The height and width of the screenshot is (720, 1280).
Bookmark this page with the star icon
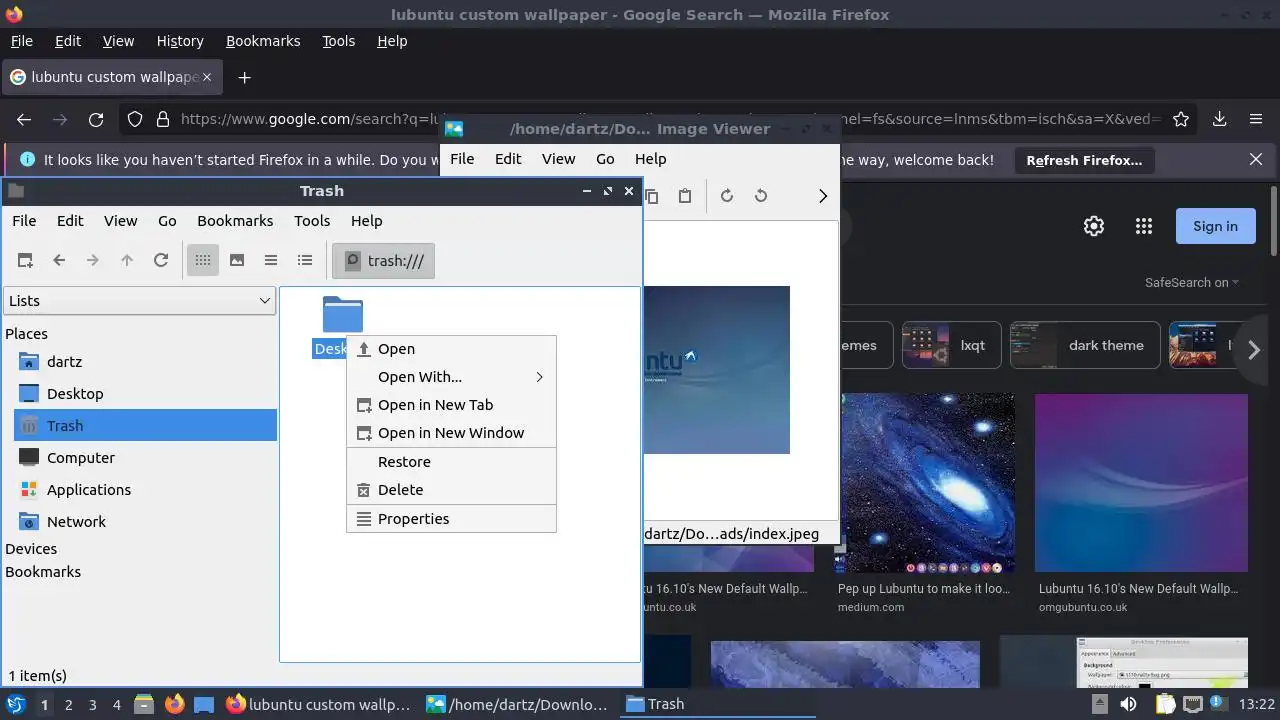click(1181, 119)
